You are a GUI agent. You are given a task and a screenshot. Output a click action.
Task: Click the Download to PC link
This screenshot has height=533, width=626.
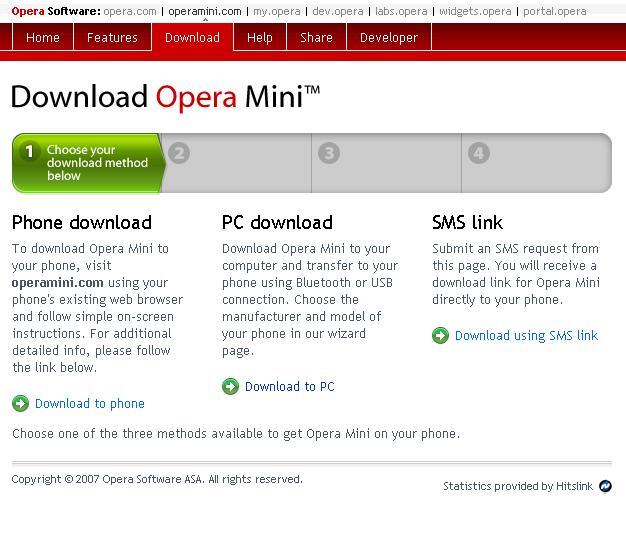point(290,386)
